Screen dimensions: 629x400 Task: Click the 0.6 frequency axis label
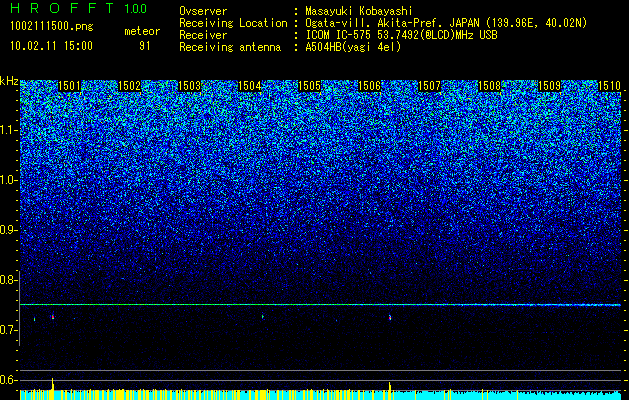(x=8, y=380)
